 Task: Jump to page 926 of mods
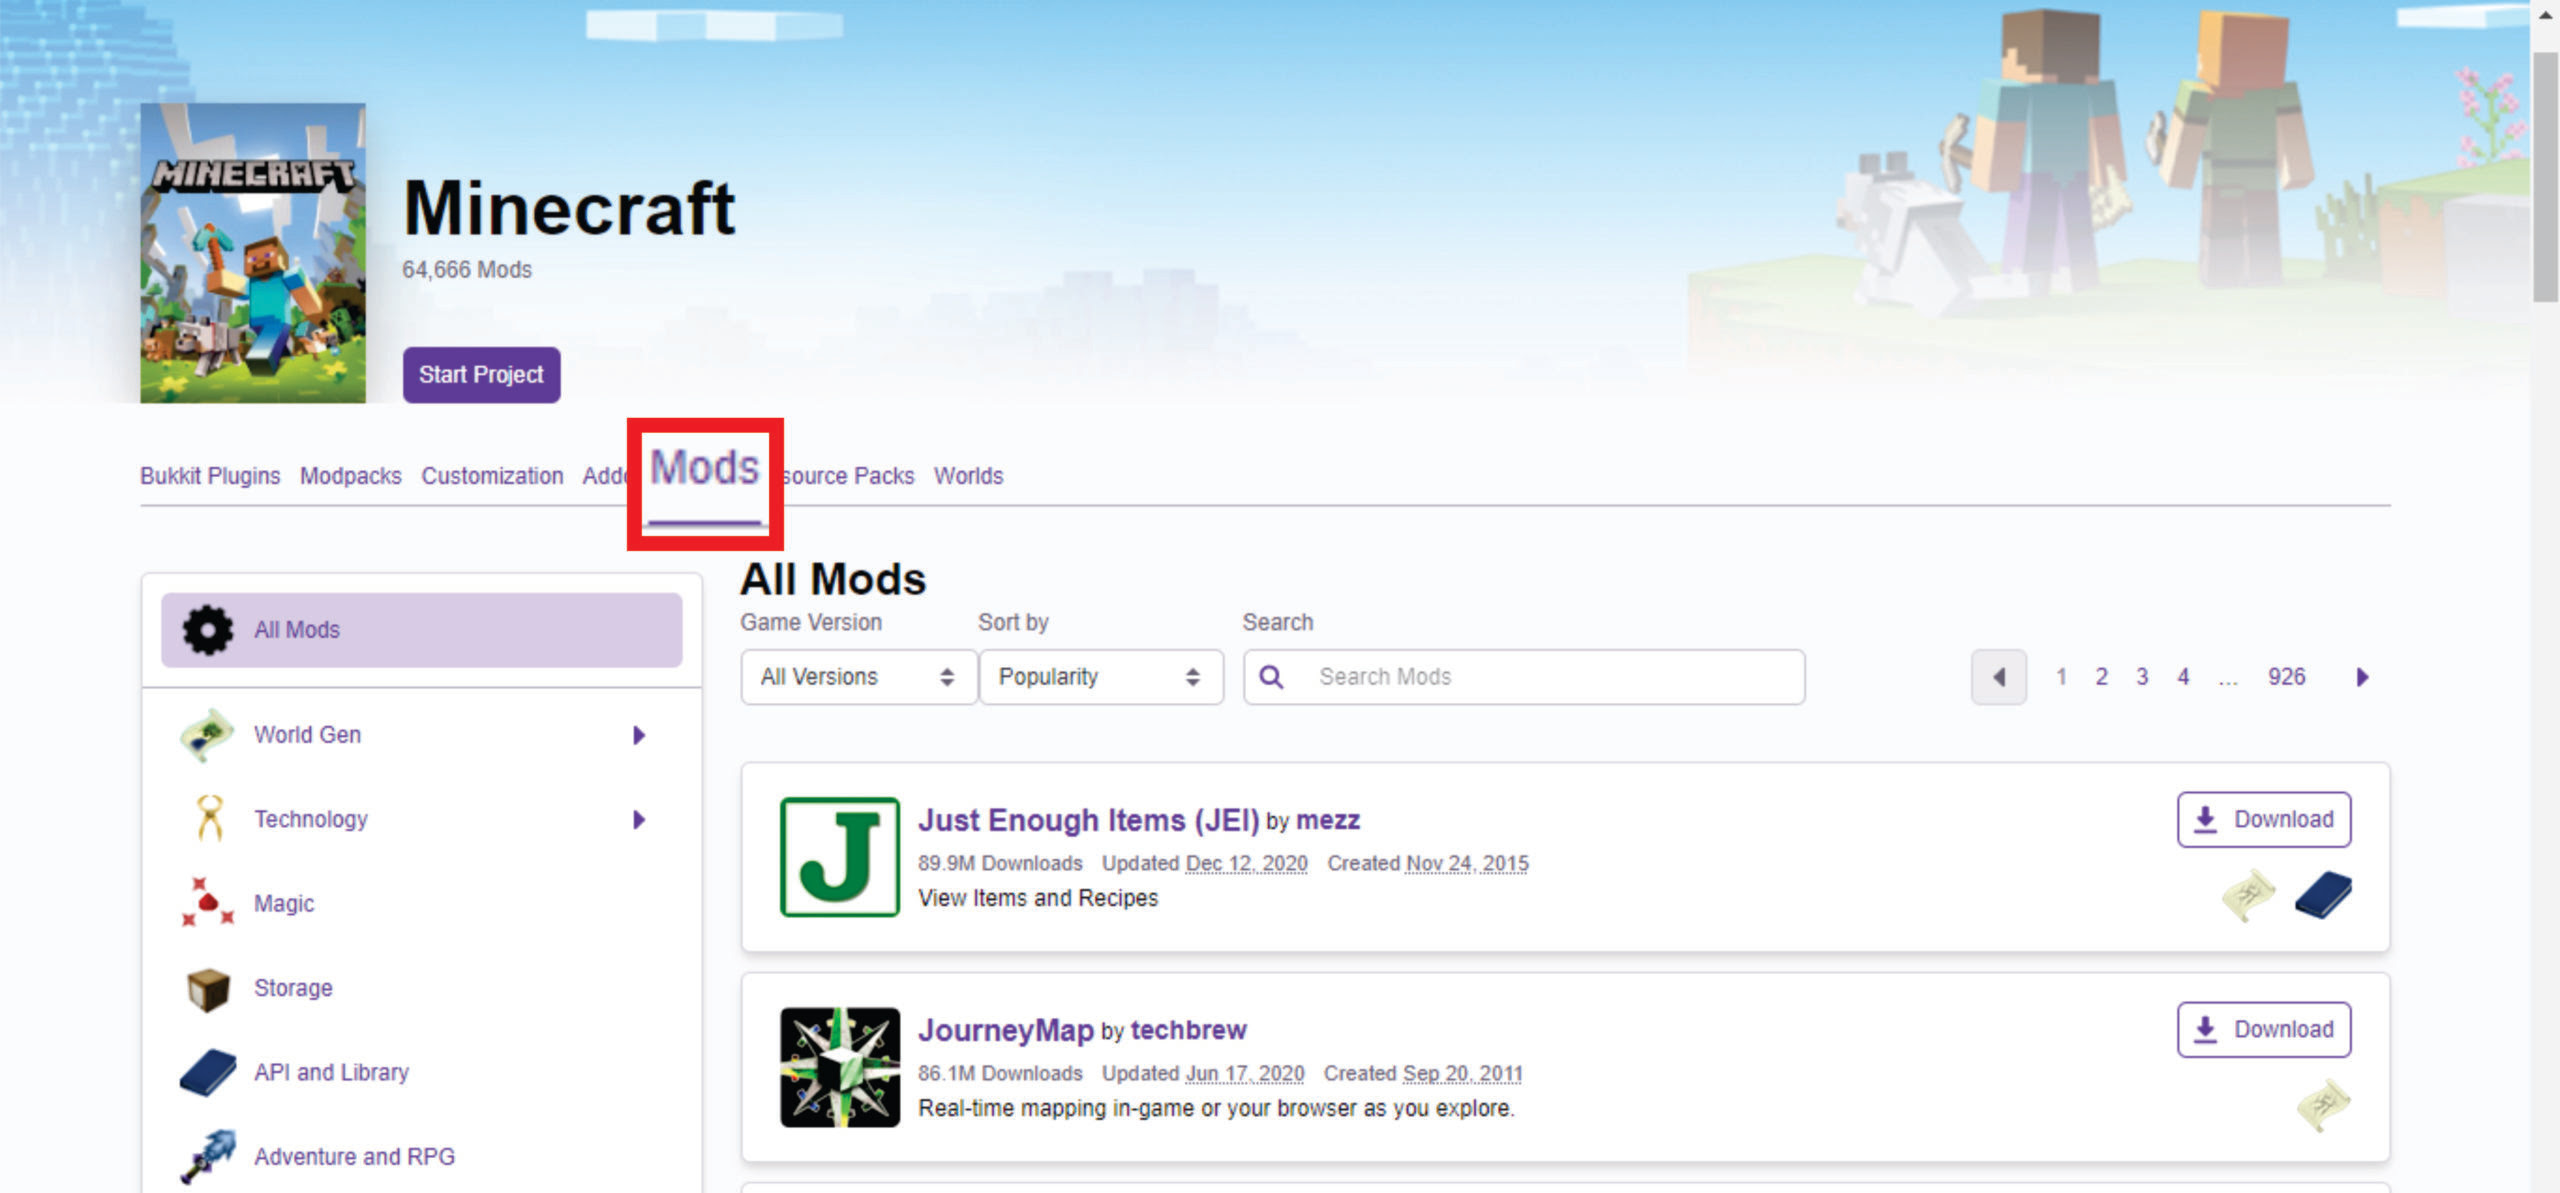pyautogui.click(x=2286, y=677)
